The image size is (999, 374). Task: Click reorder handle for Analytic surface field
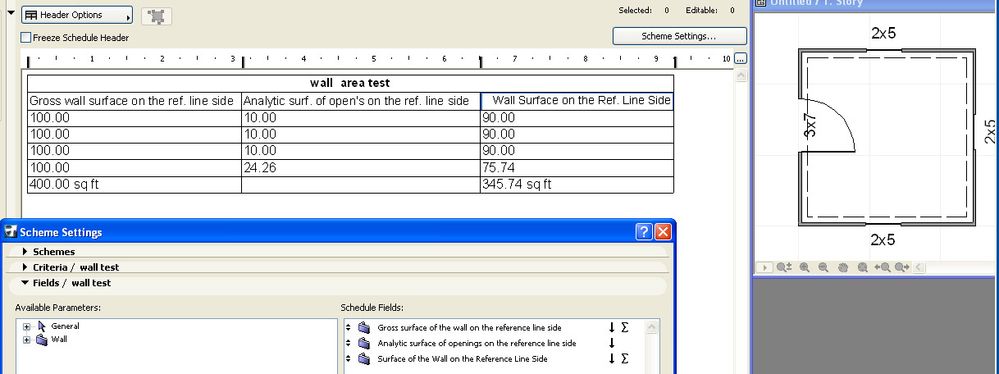[349, 343]
